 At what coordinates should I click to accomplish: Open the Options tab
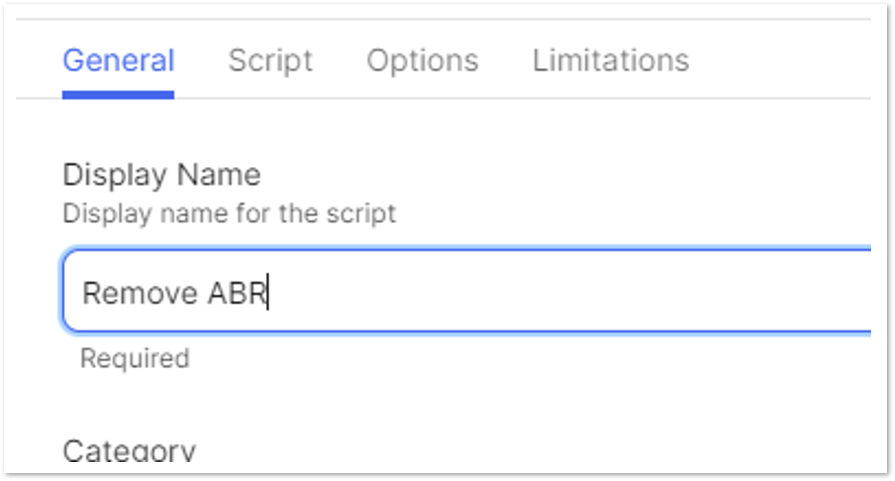point(422,60)
